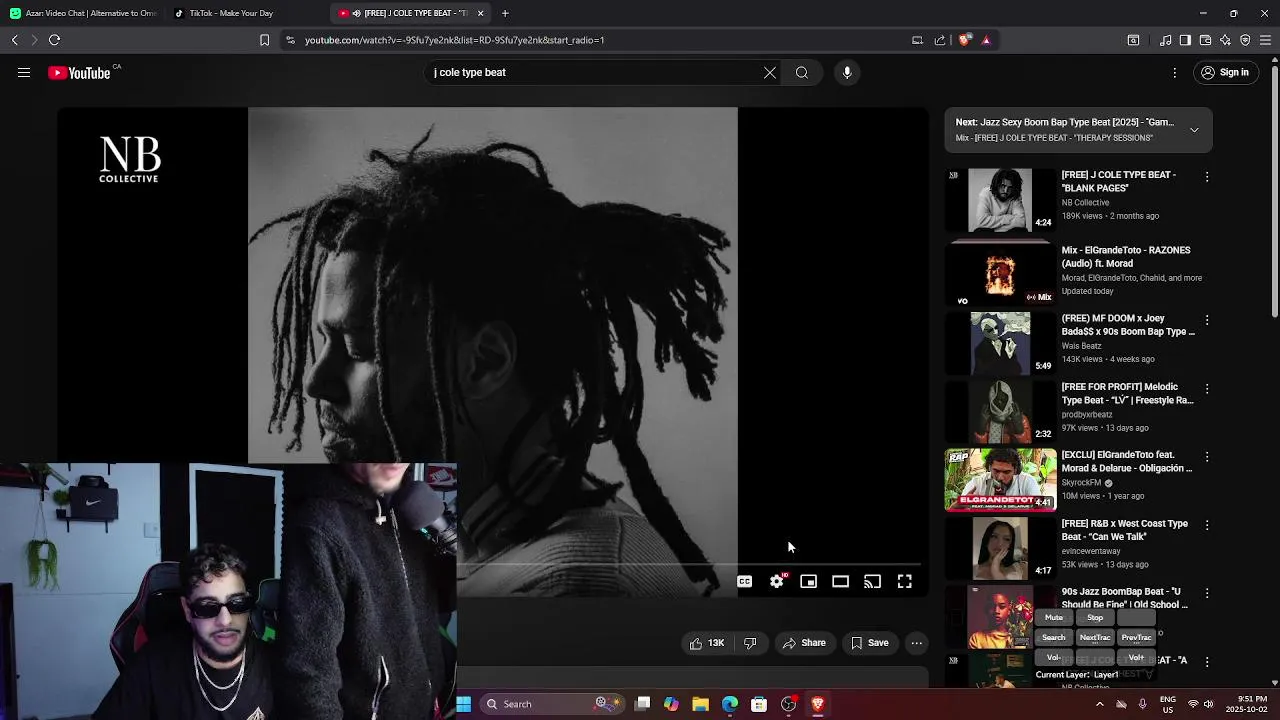Open tab search icon in toolbar
Viewport: 1280px width, 720px height.
tap(1133, 40)
